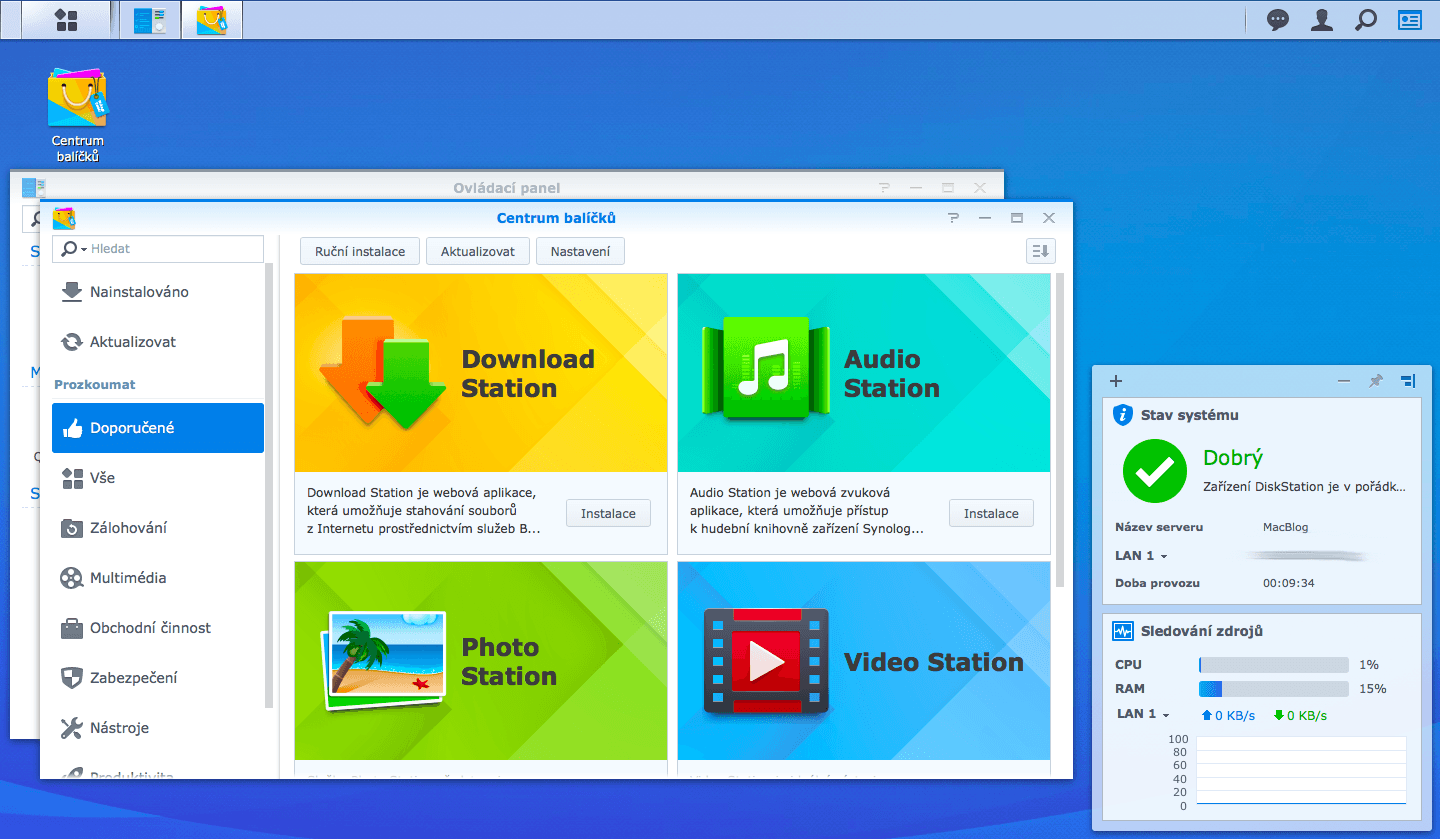Click Ruční instalace button
Viewport: 1440px width, 839px height.
[360, 251]
